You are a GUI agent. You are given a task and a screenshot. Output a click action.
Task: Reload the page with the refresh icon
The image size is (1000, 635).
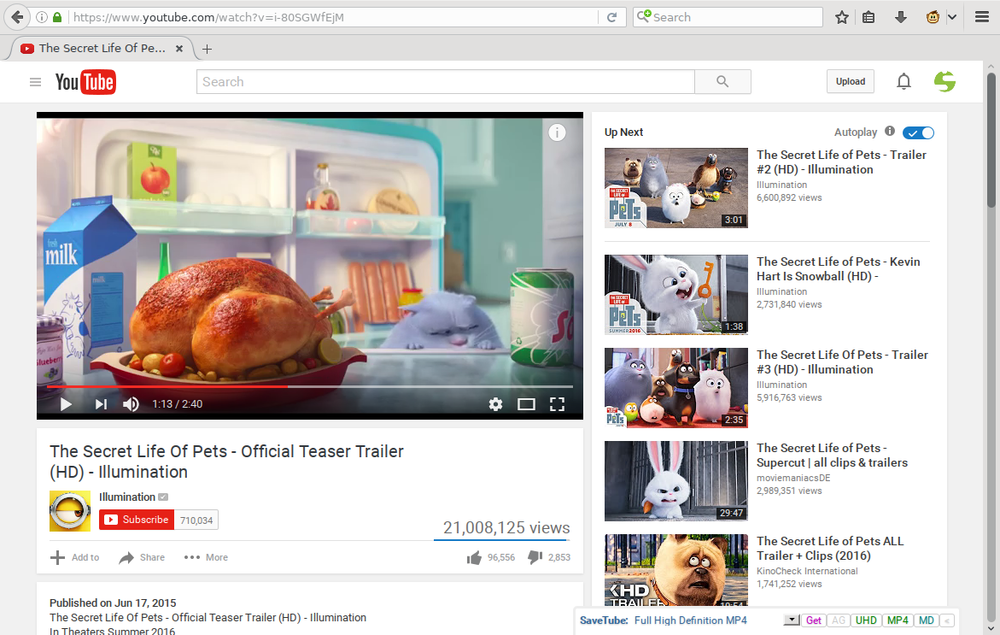(612, 17)
